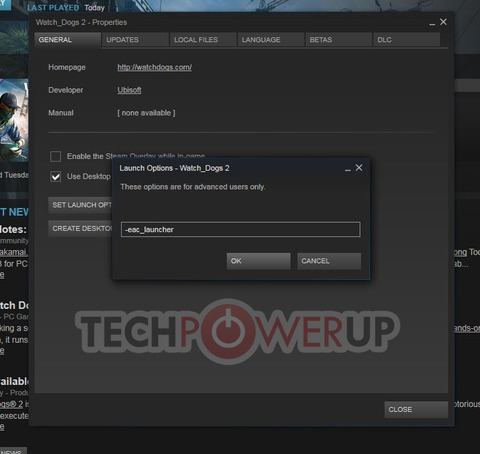Close the Launch Options dialog

(359, 168)
